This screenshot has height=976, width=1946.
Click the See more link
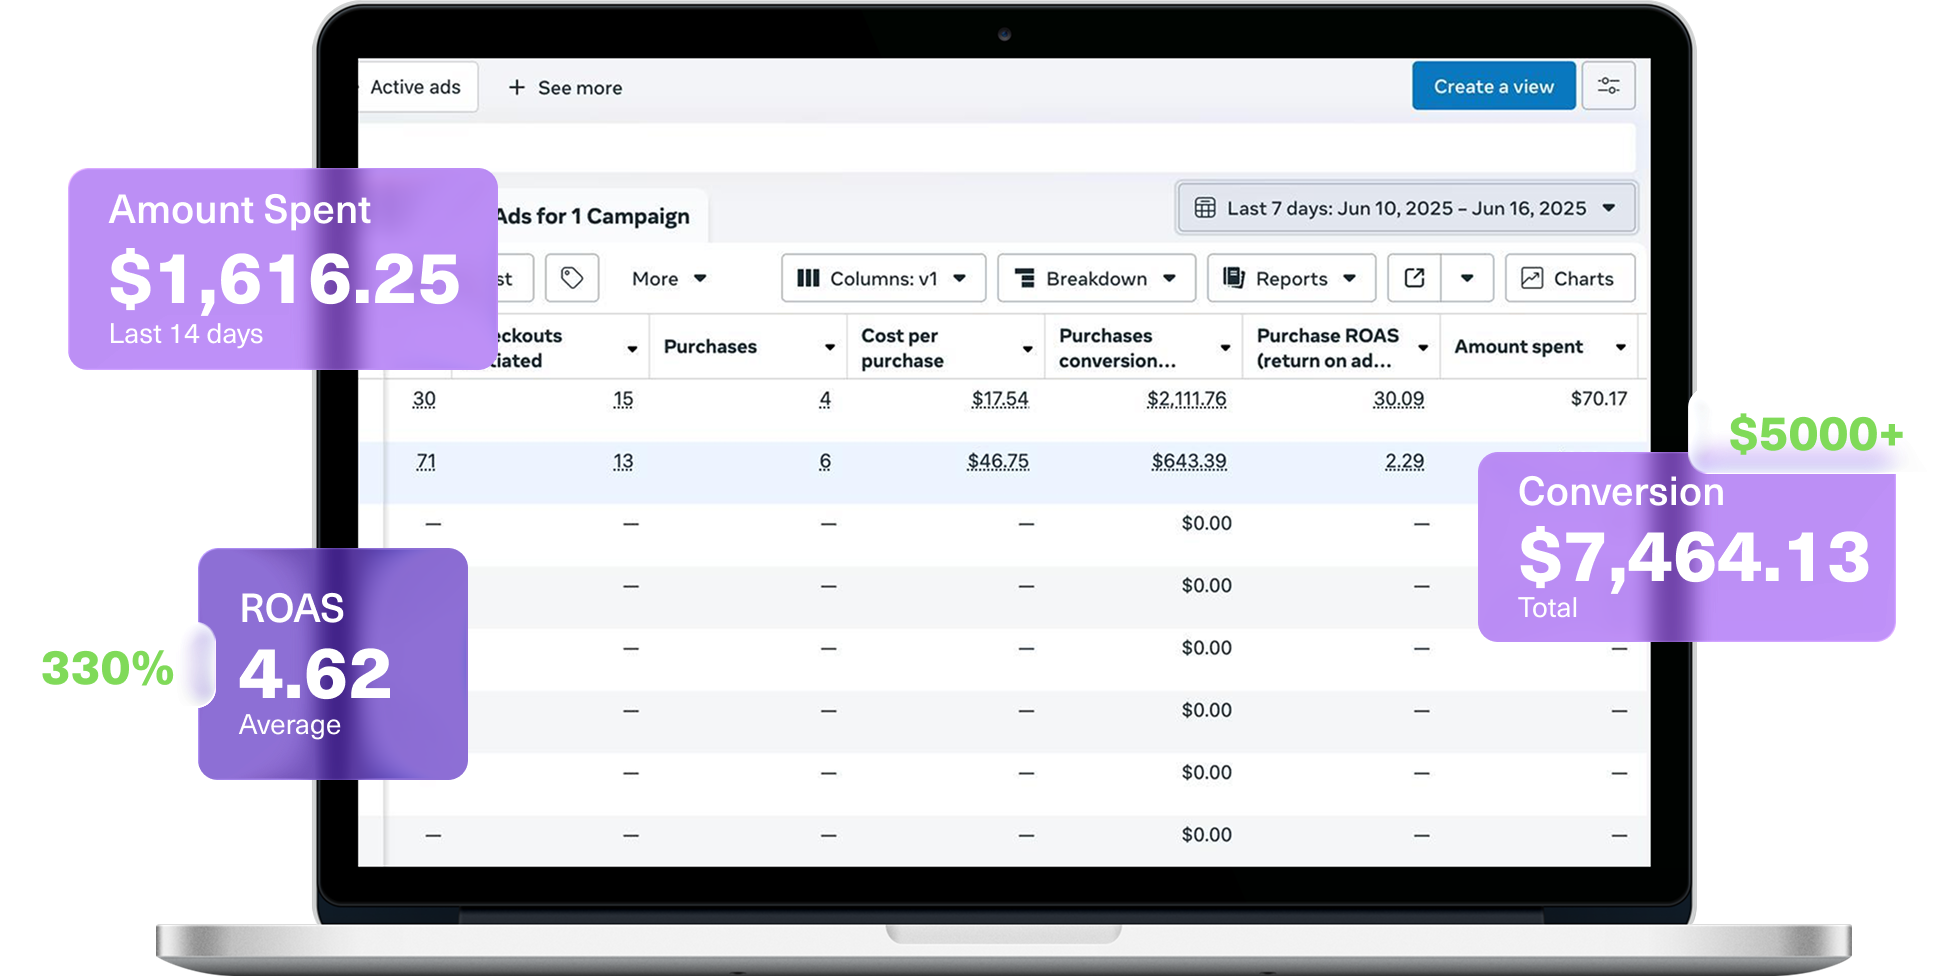pos(579,88)
